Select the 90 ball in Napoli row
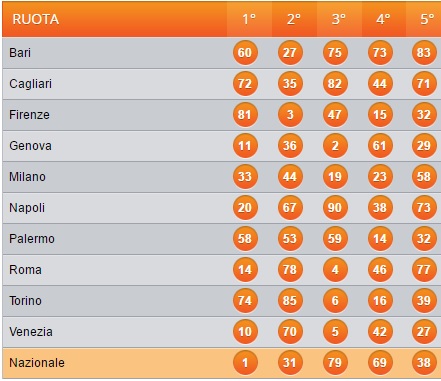The image size is (441, 381). (335, 208)
